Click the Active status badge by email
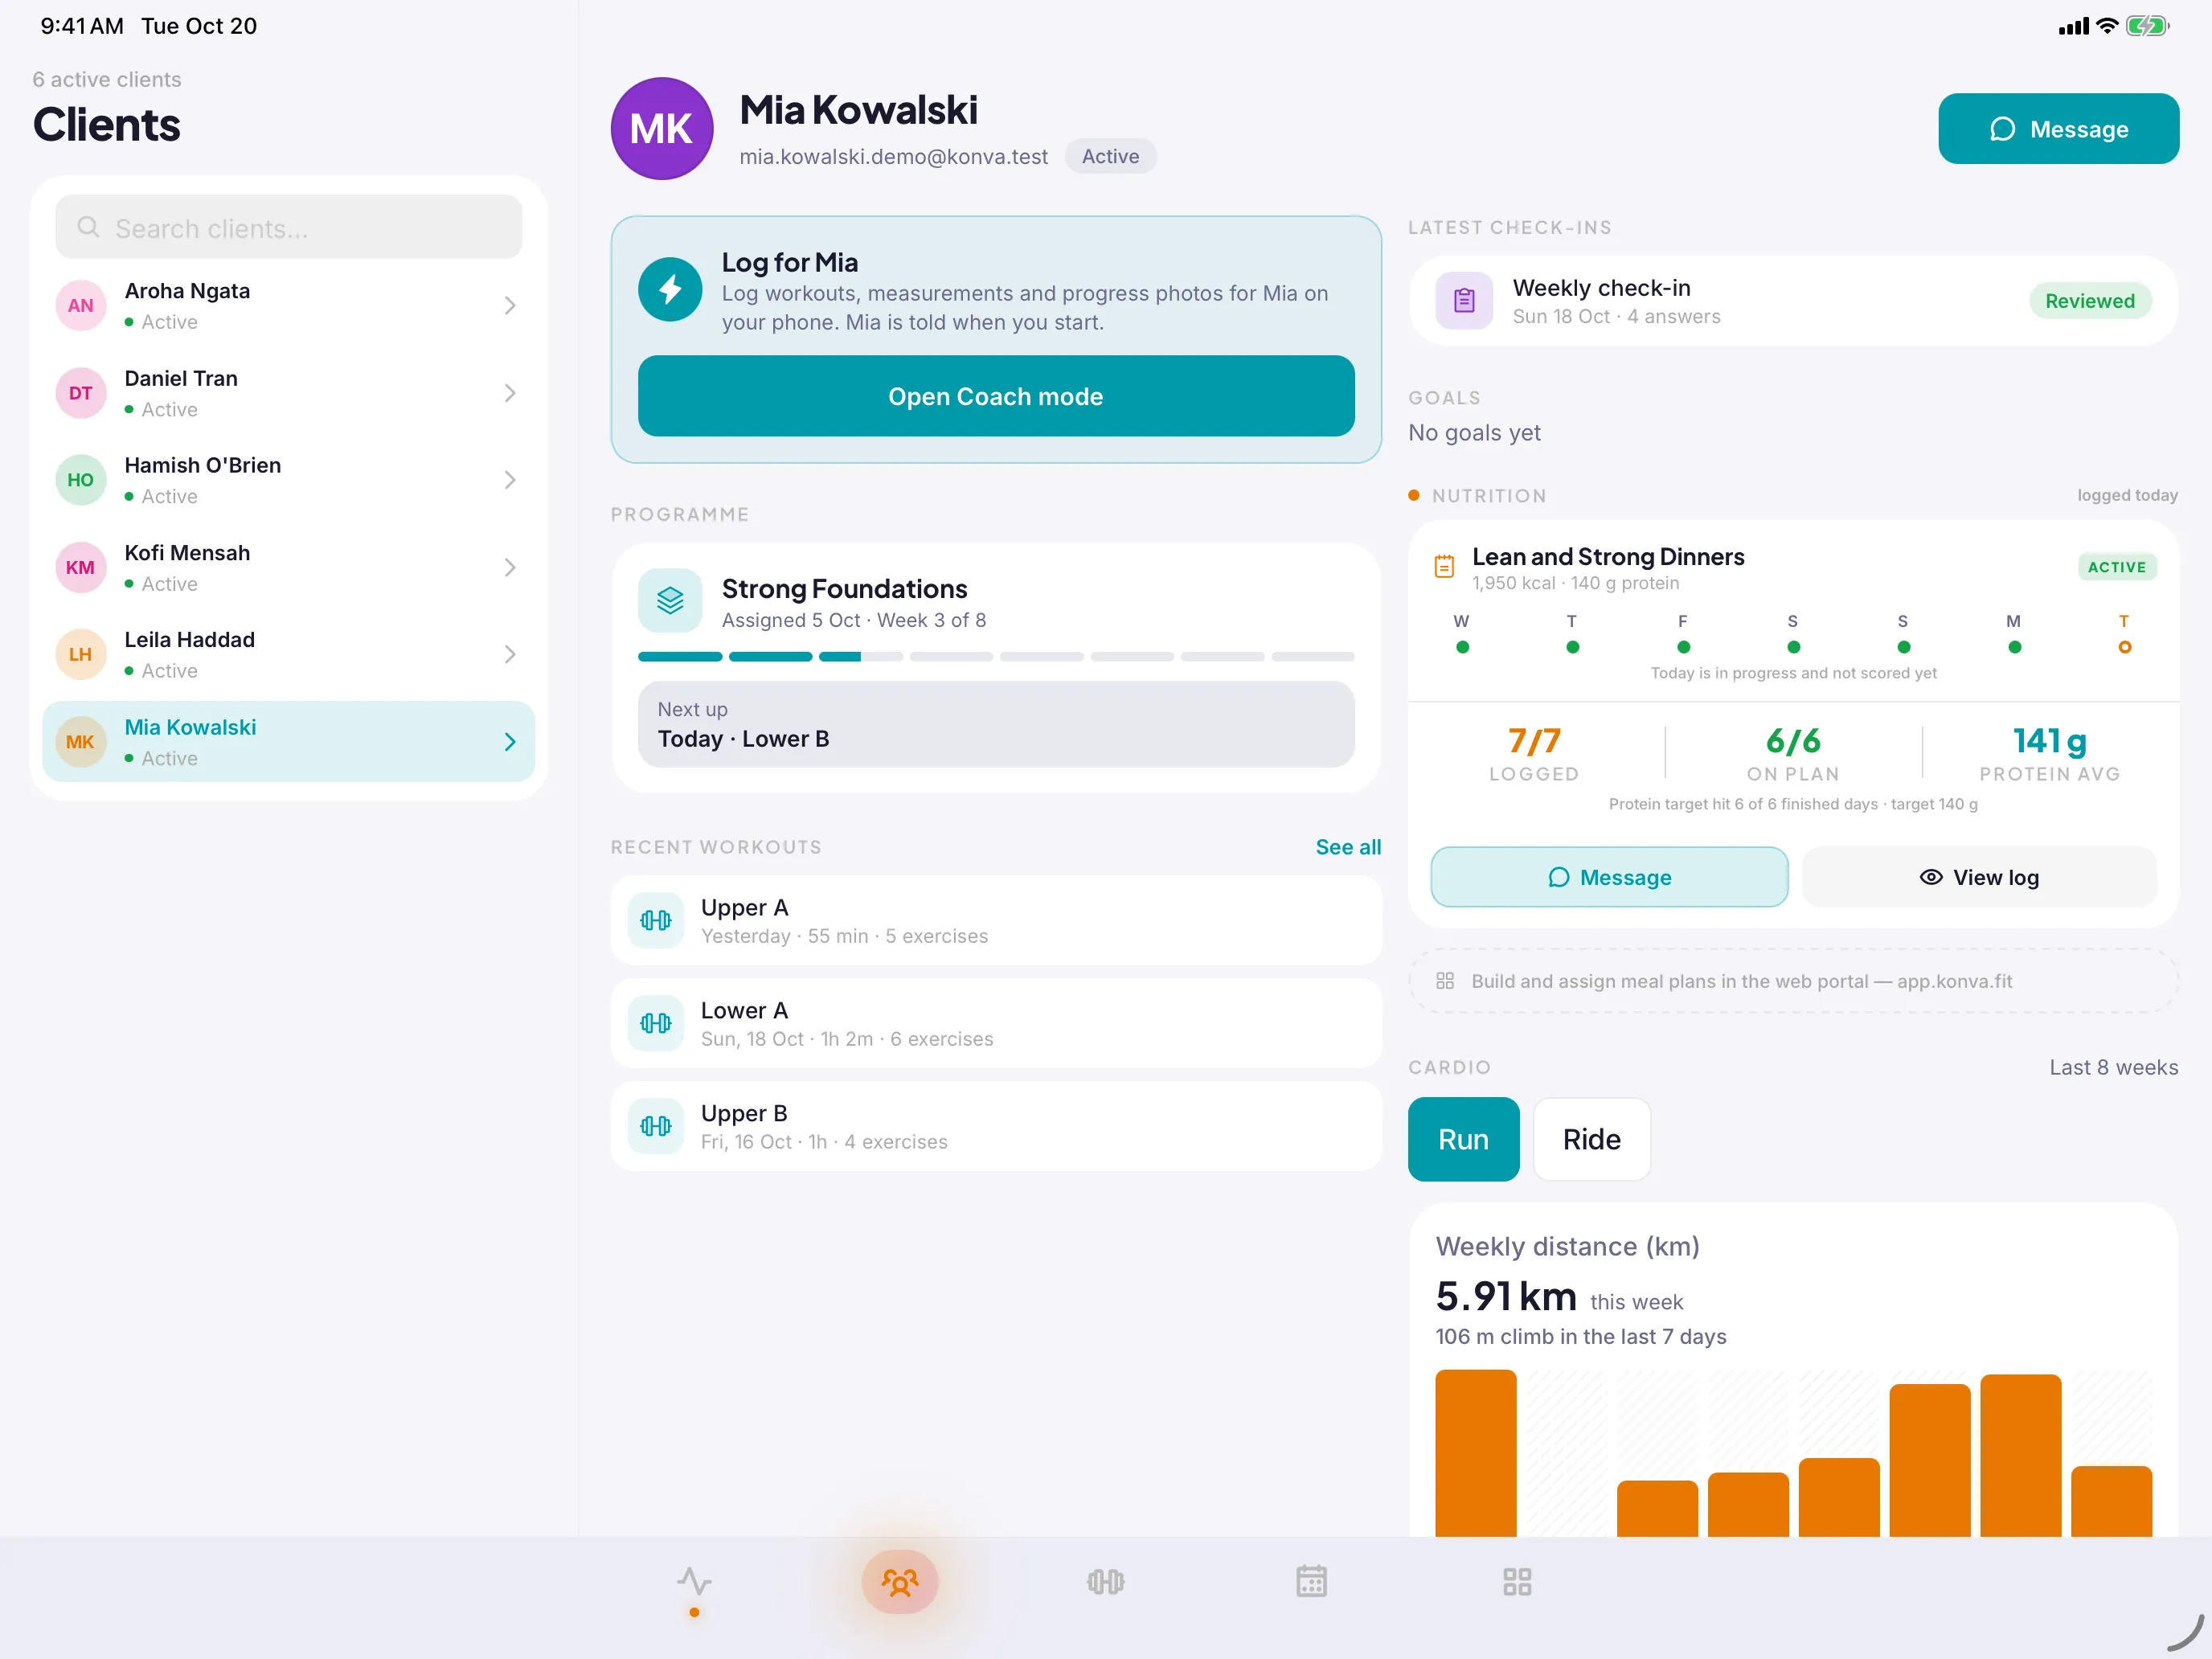 1110,156
